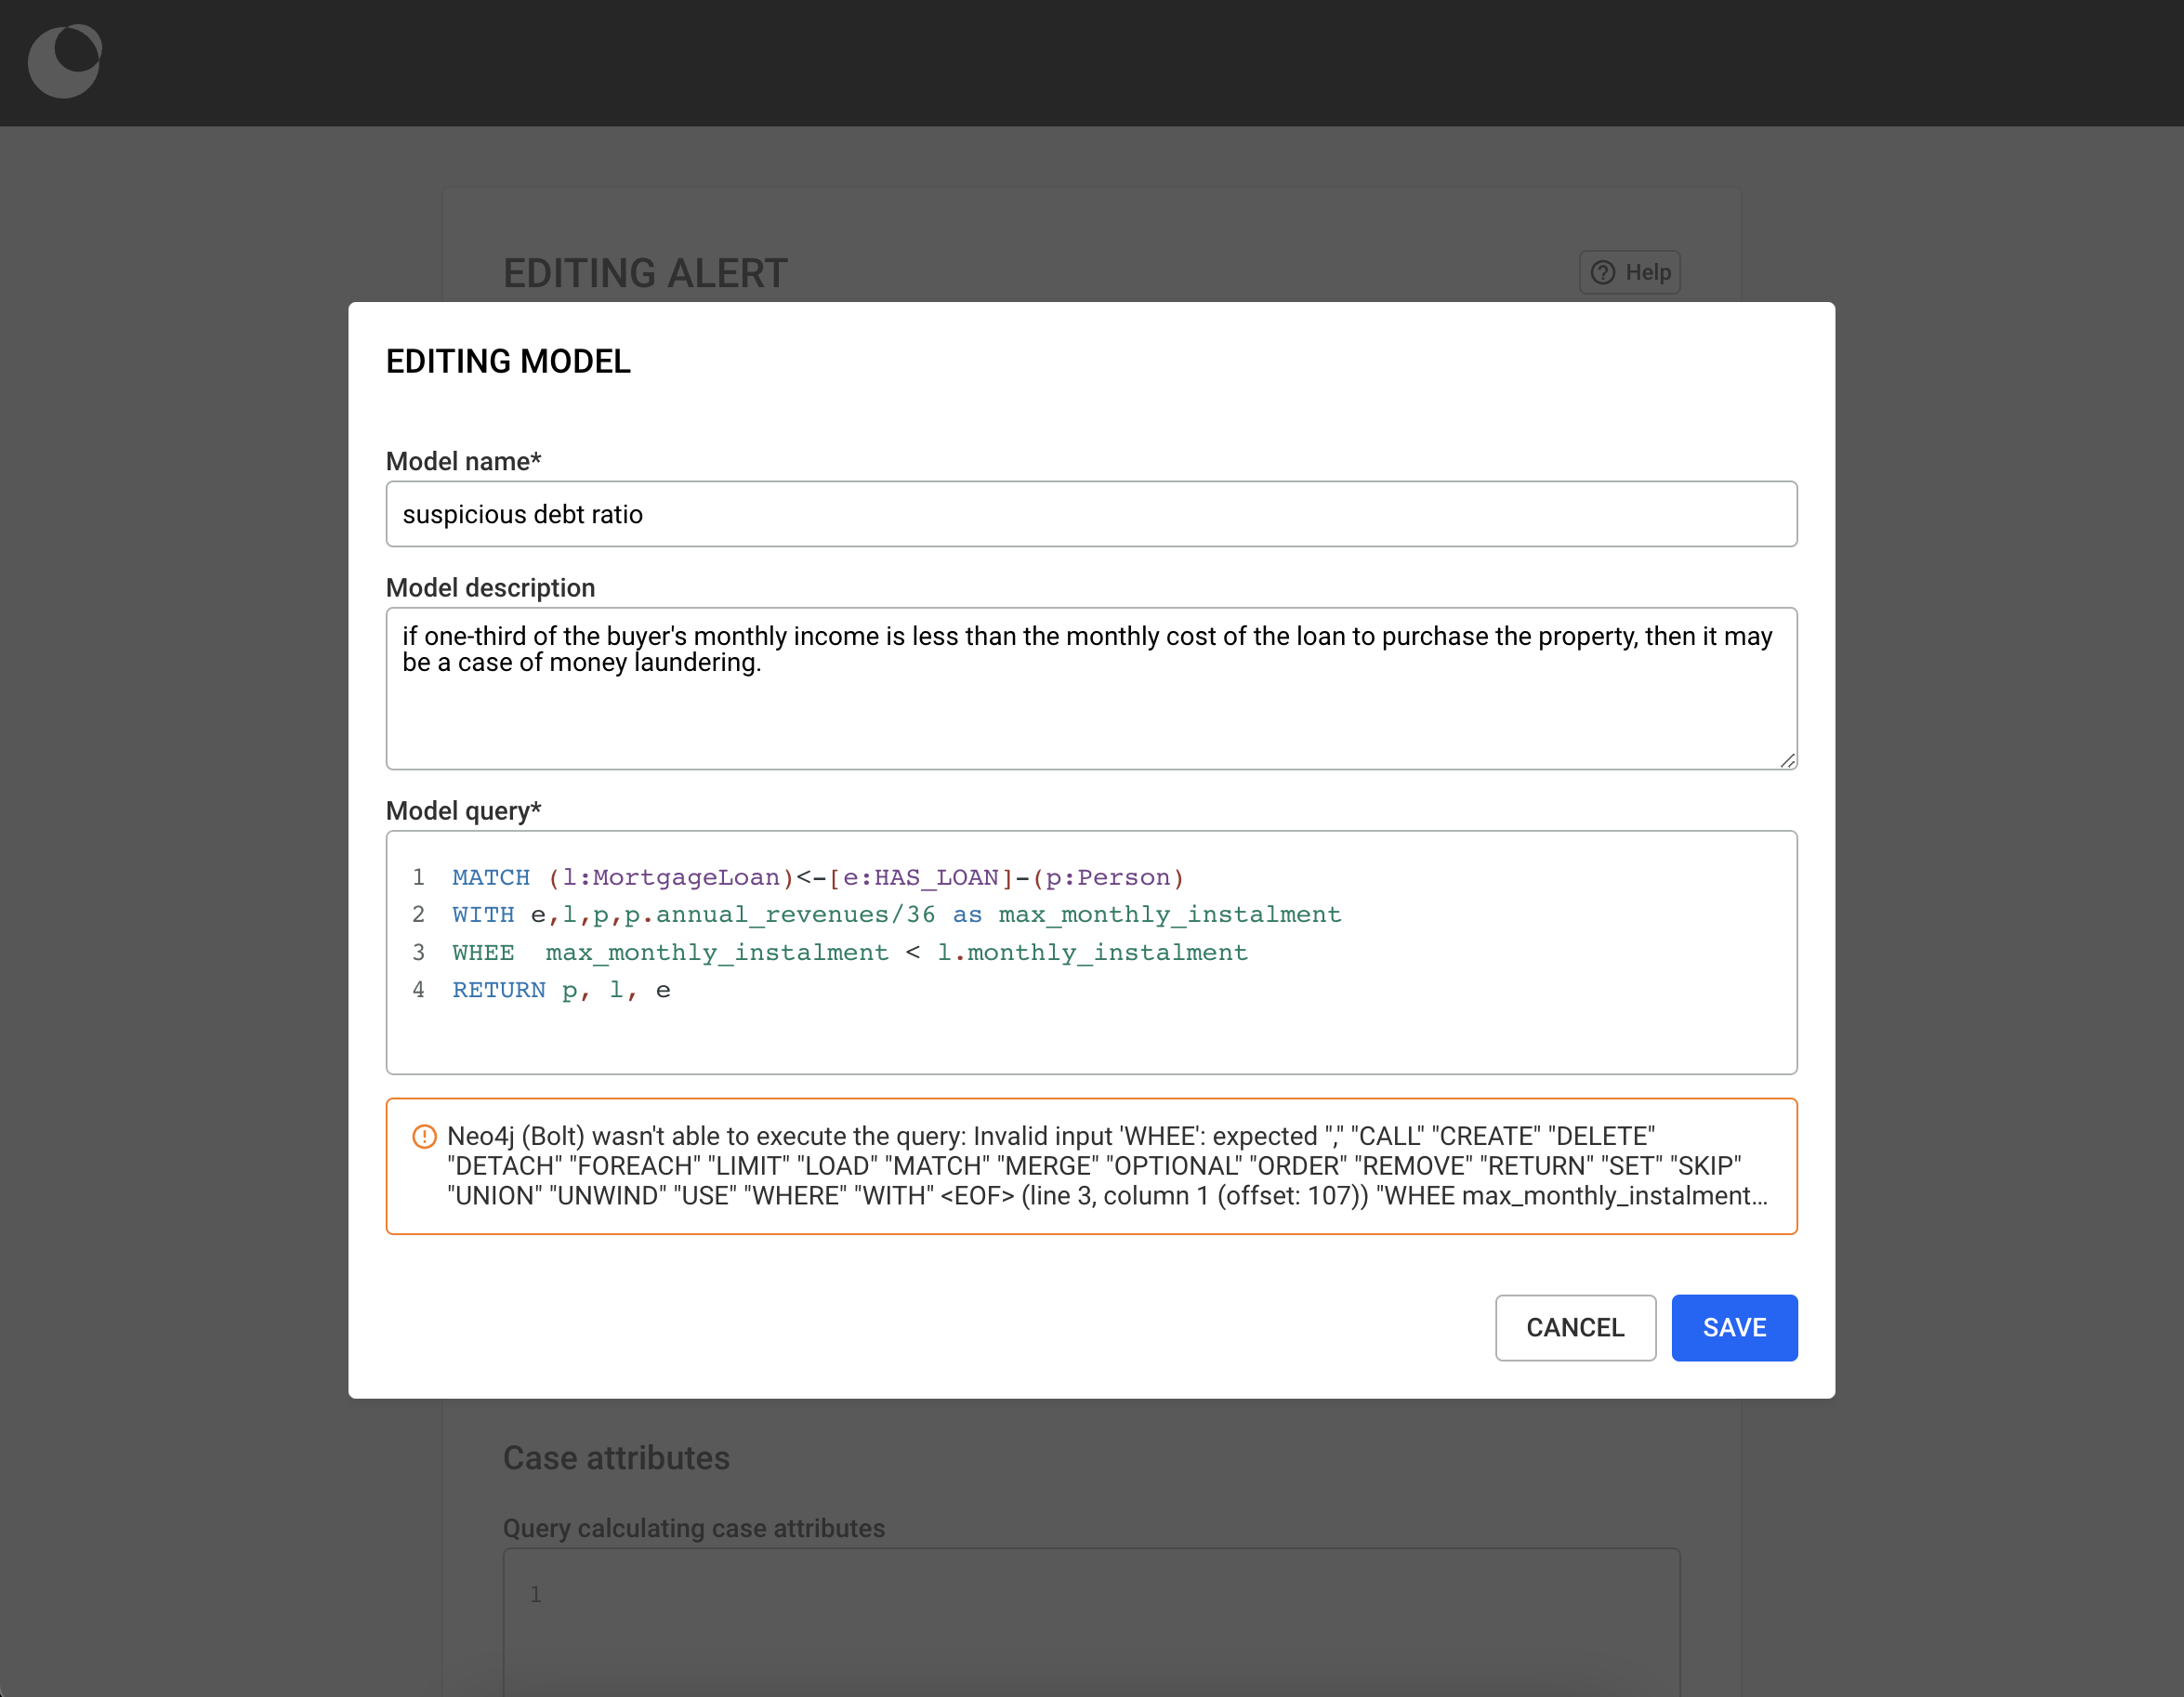Viewport: 2184px width, 1697px height.
Task: Click the question mark icon on the Help button
Action: coord(1603,272)
